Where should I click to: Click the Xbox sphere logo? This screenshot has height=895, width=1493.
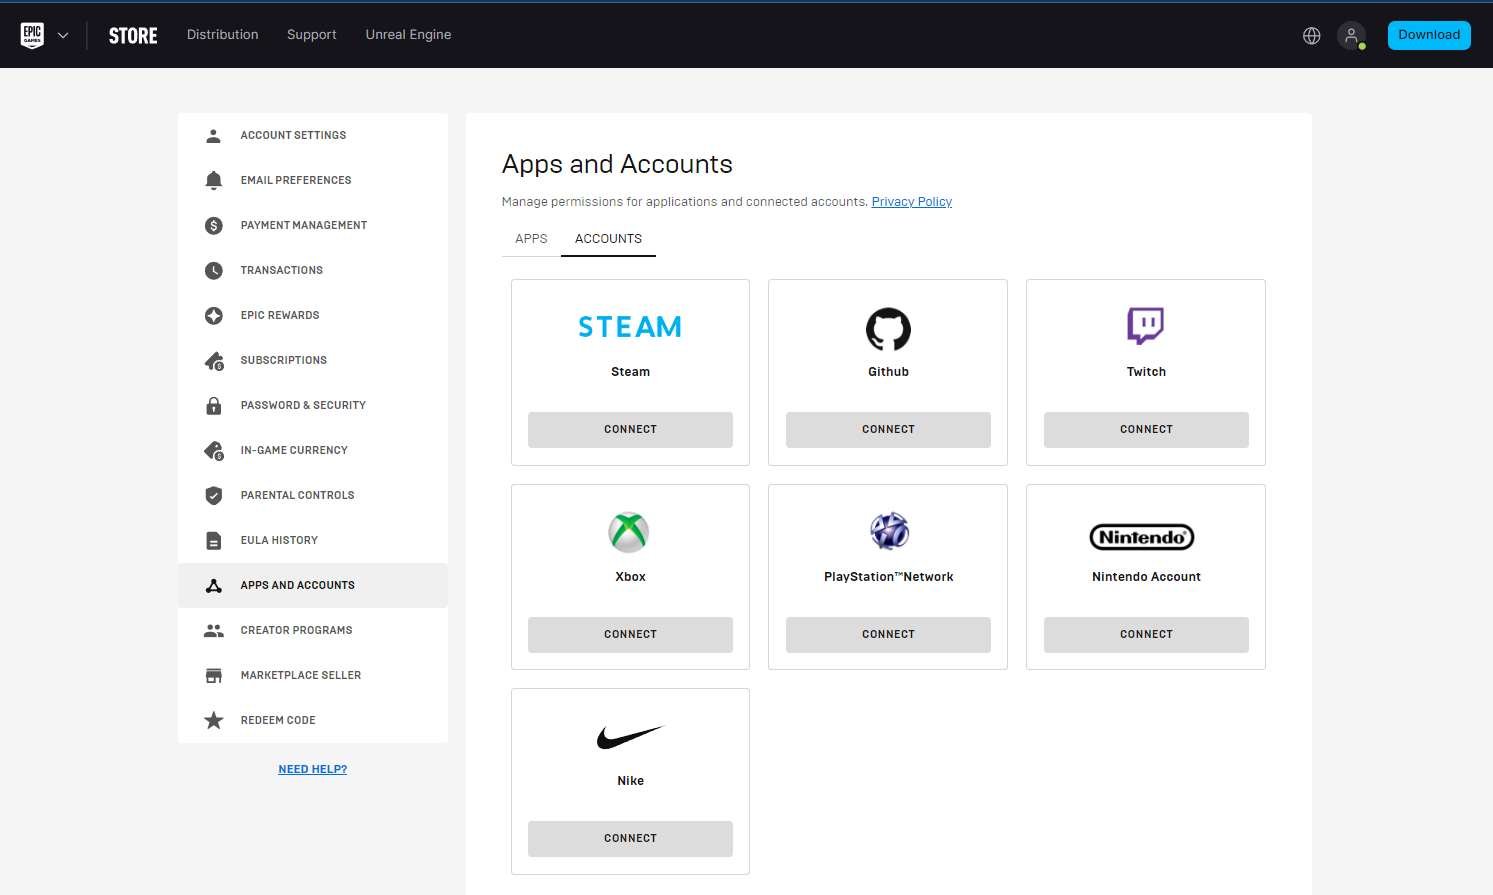629,532
